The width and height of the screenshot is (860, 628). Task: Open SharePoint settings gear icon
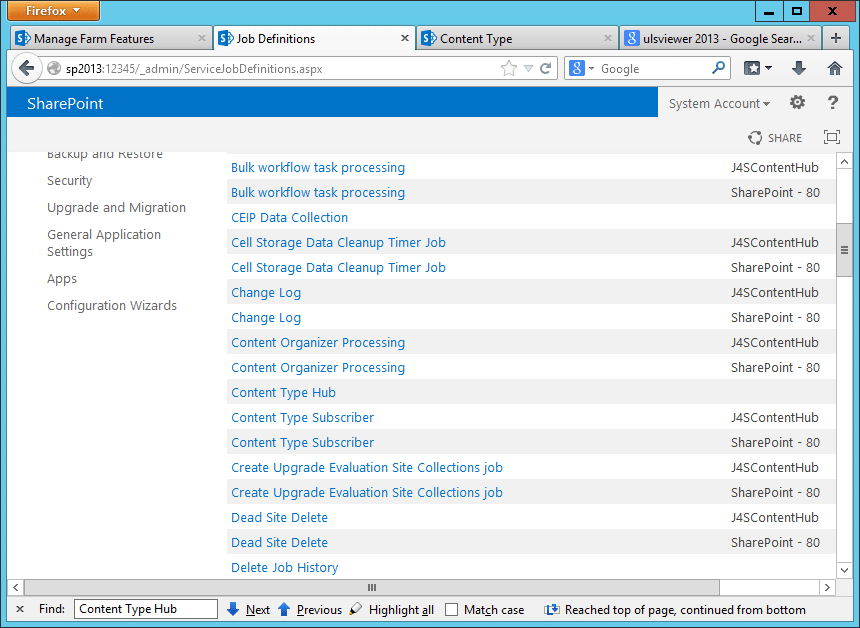coord(797,102)
